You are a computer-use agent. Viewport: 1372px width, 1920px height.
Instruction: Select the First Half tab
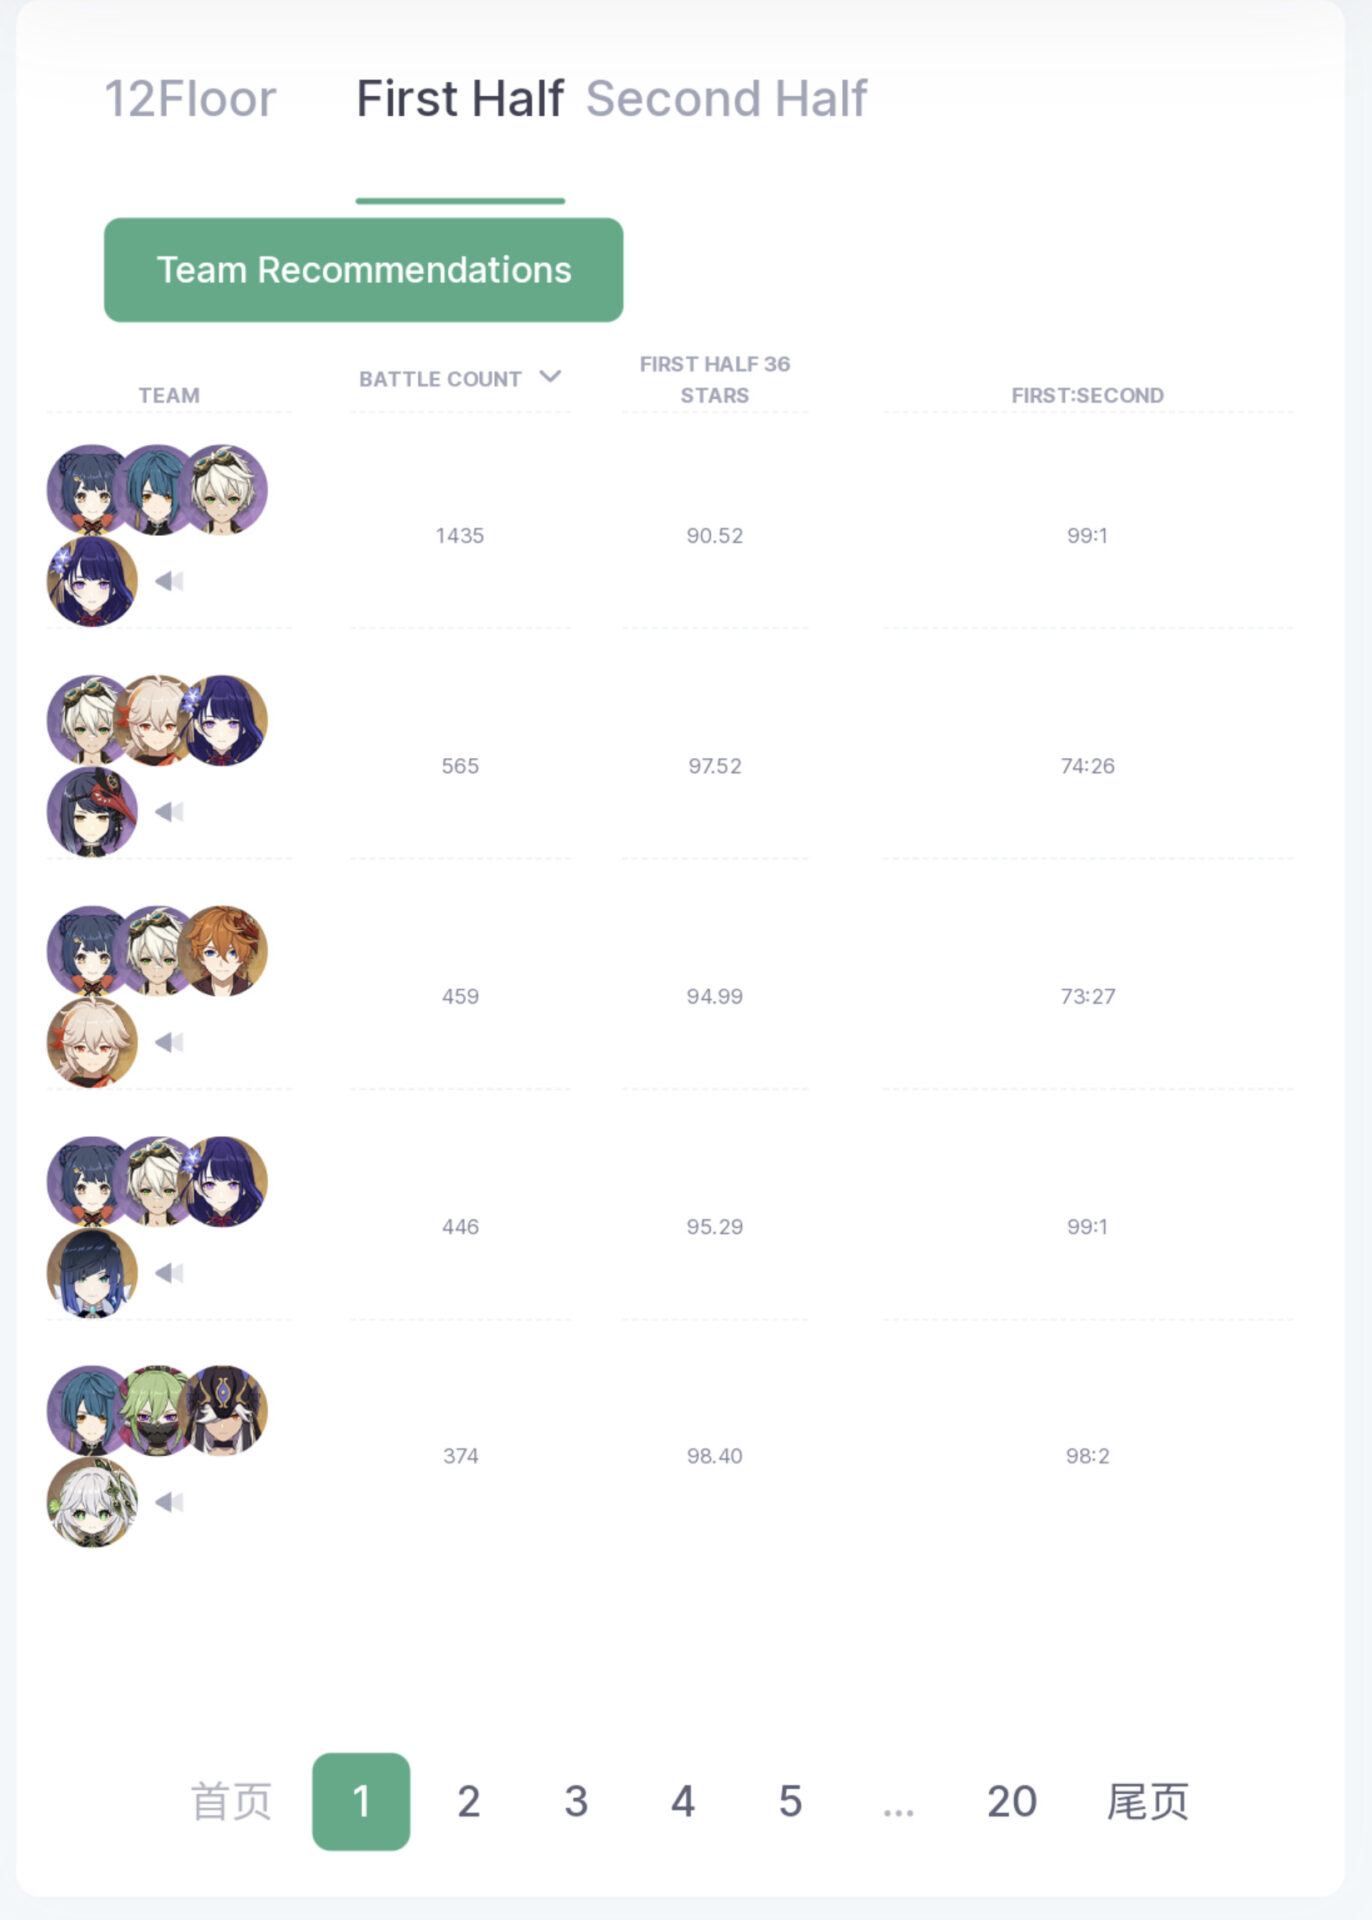coord(460,99)
